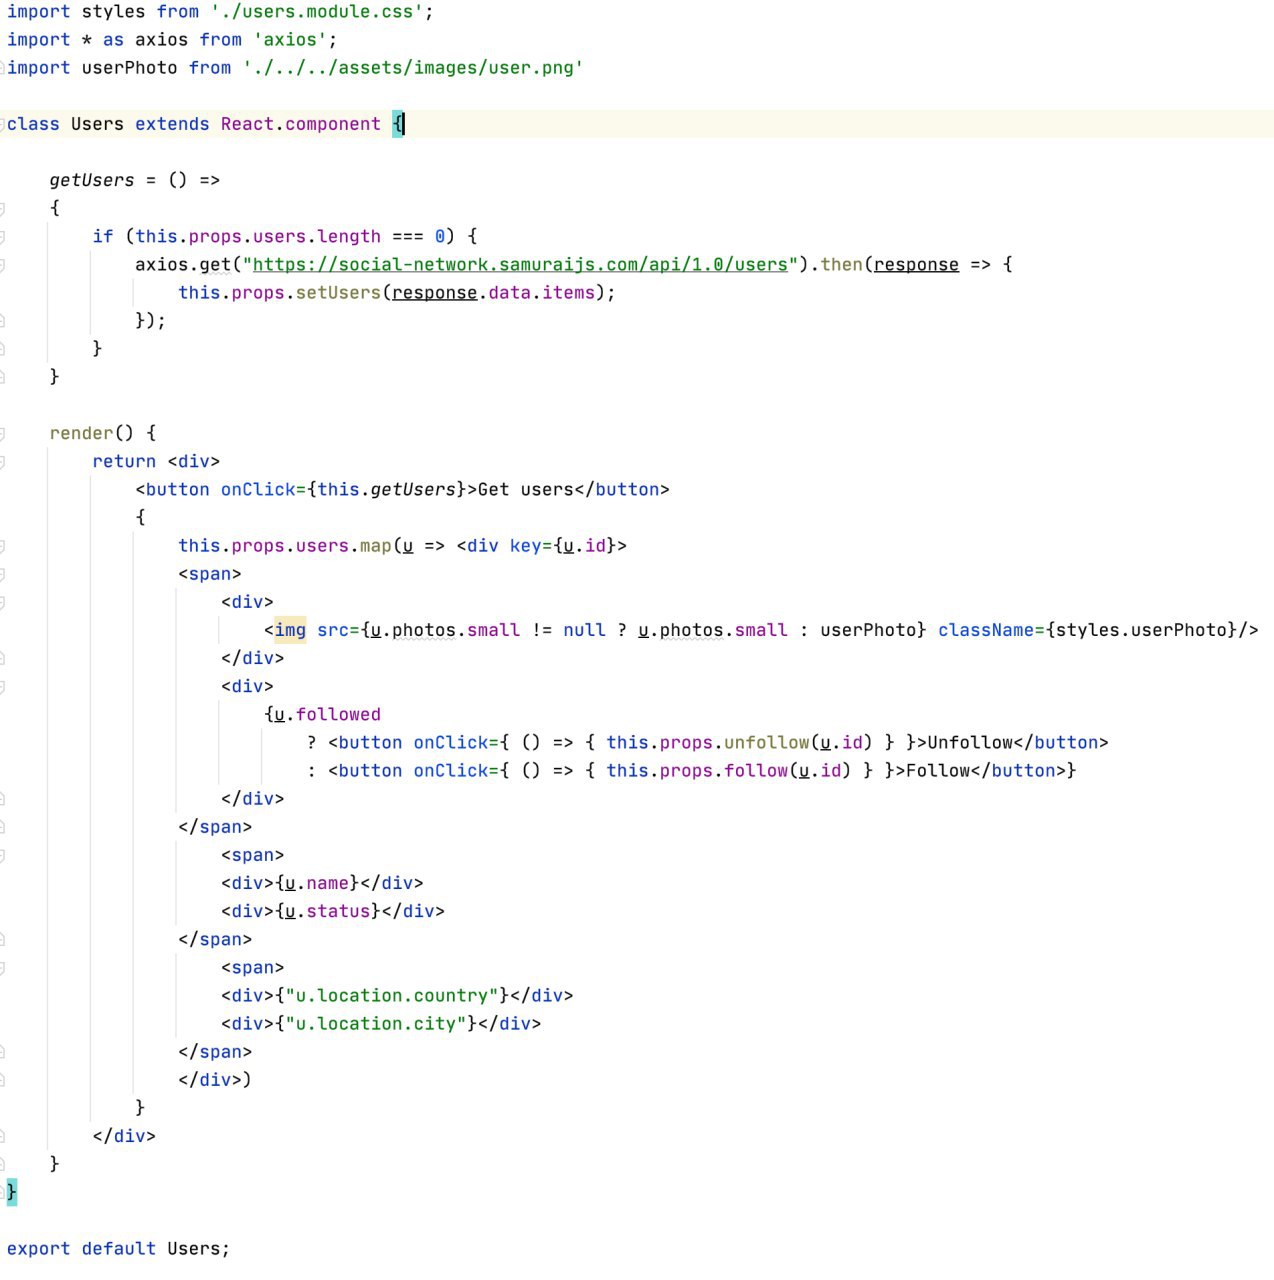Viewport: 1274px width, 1280px height.
Task: Click the 'extends' keyword
Action: click(172, 124)
